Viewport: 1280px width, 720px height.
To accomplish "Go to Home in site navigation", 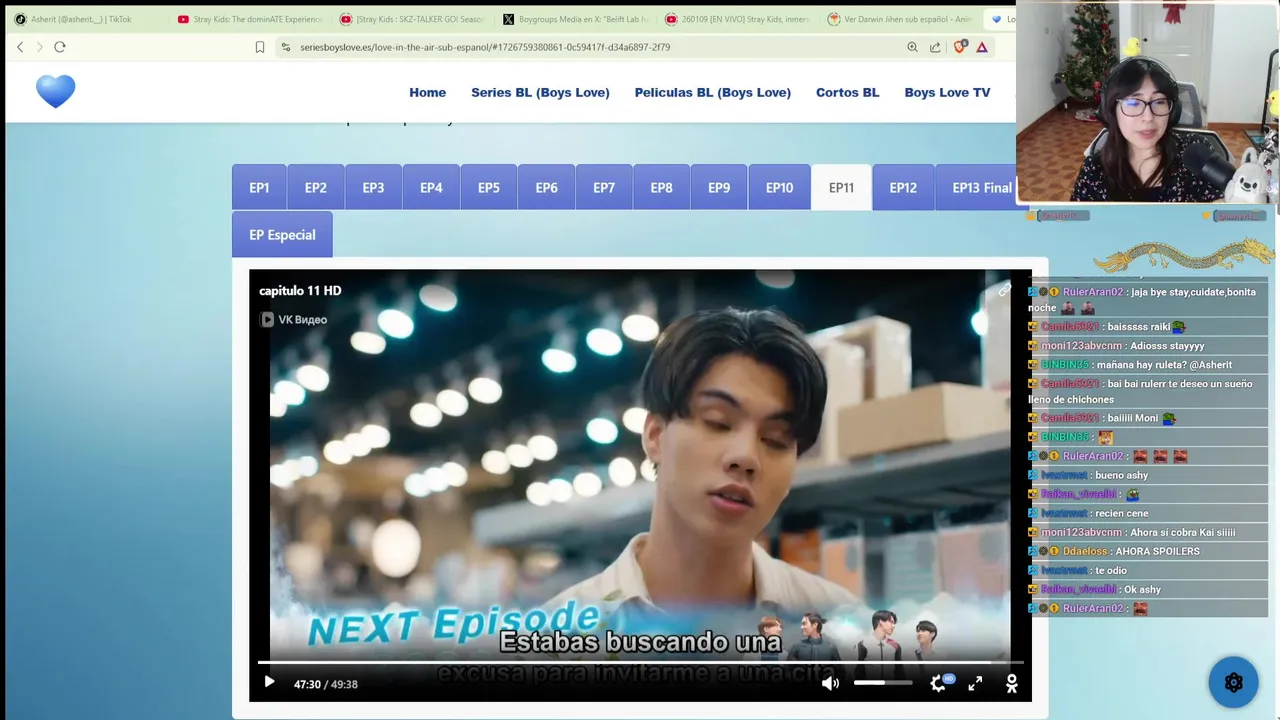I will click(x=427, y=92).
